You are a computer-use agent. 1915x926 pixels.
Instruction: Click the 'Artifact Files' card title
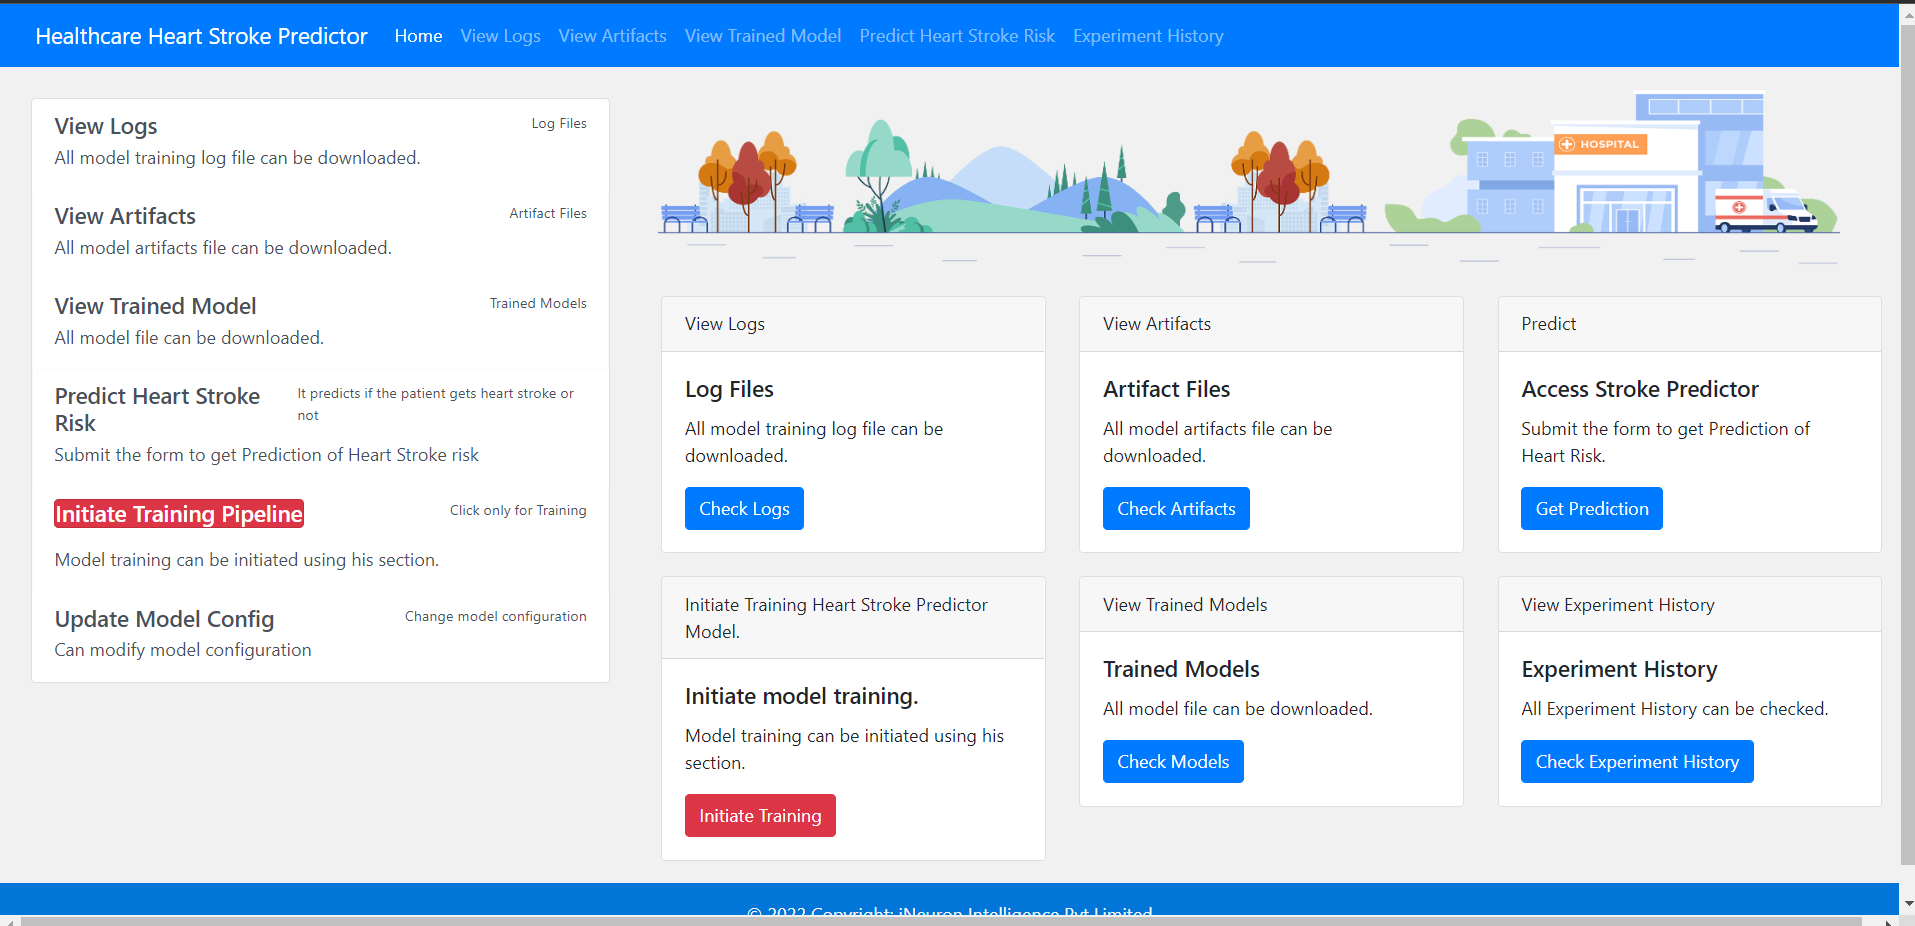tap(1166, 389)
